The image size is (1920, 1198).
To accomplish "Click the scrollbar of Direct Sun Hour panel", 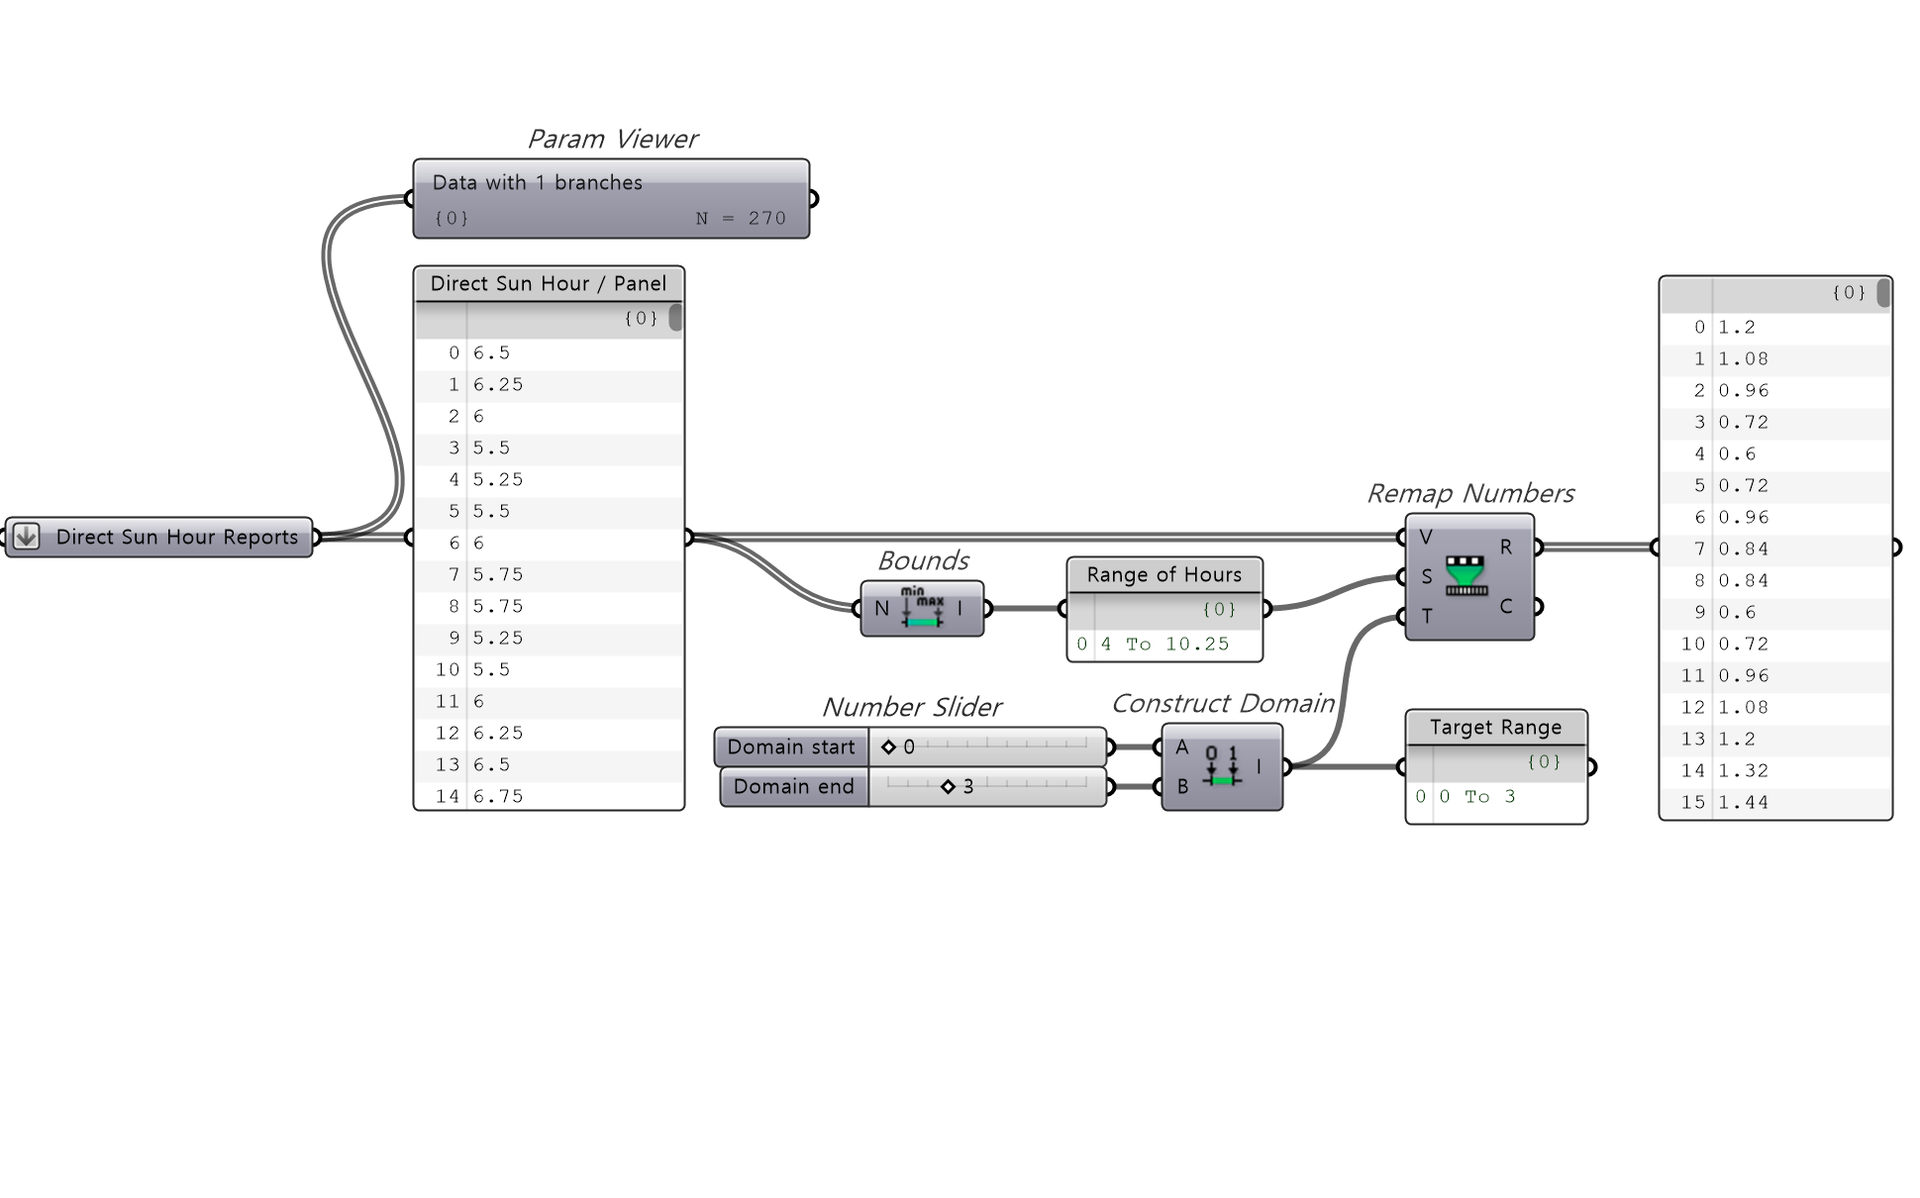I will (x=676, y=318).
